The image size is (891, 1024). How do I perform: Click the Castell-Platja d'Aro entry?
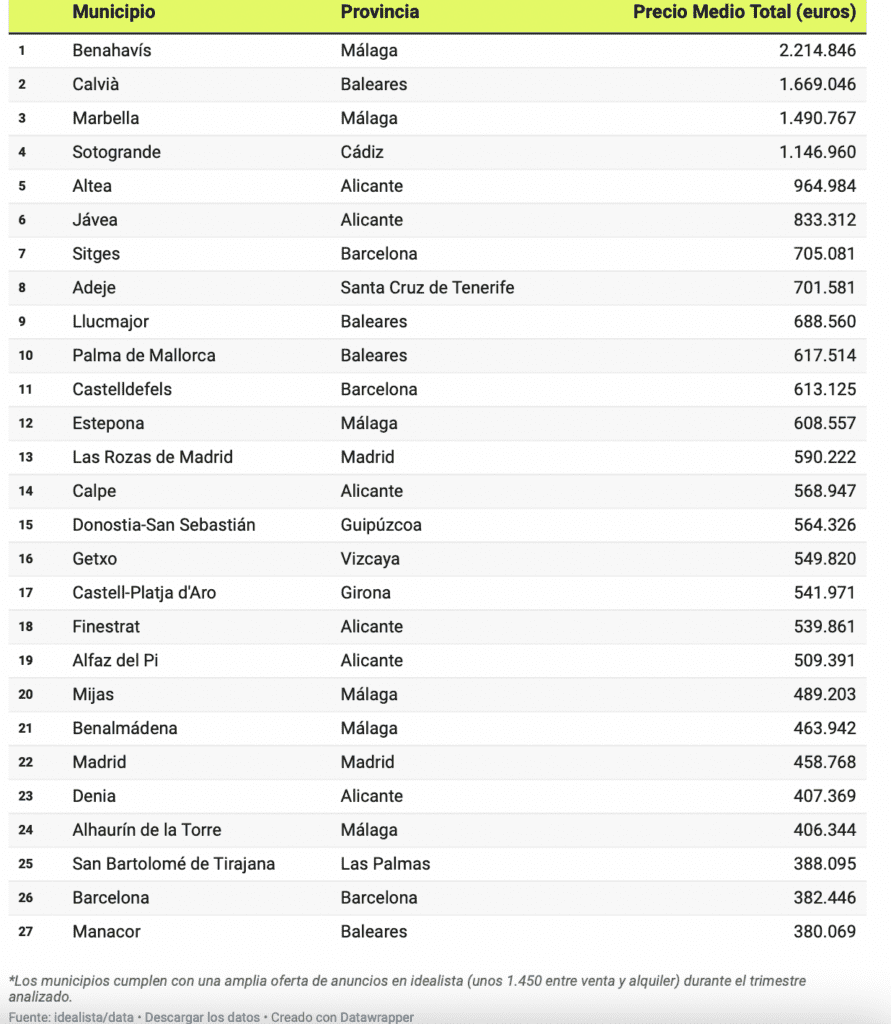[x=144, y=593]
